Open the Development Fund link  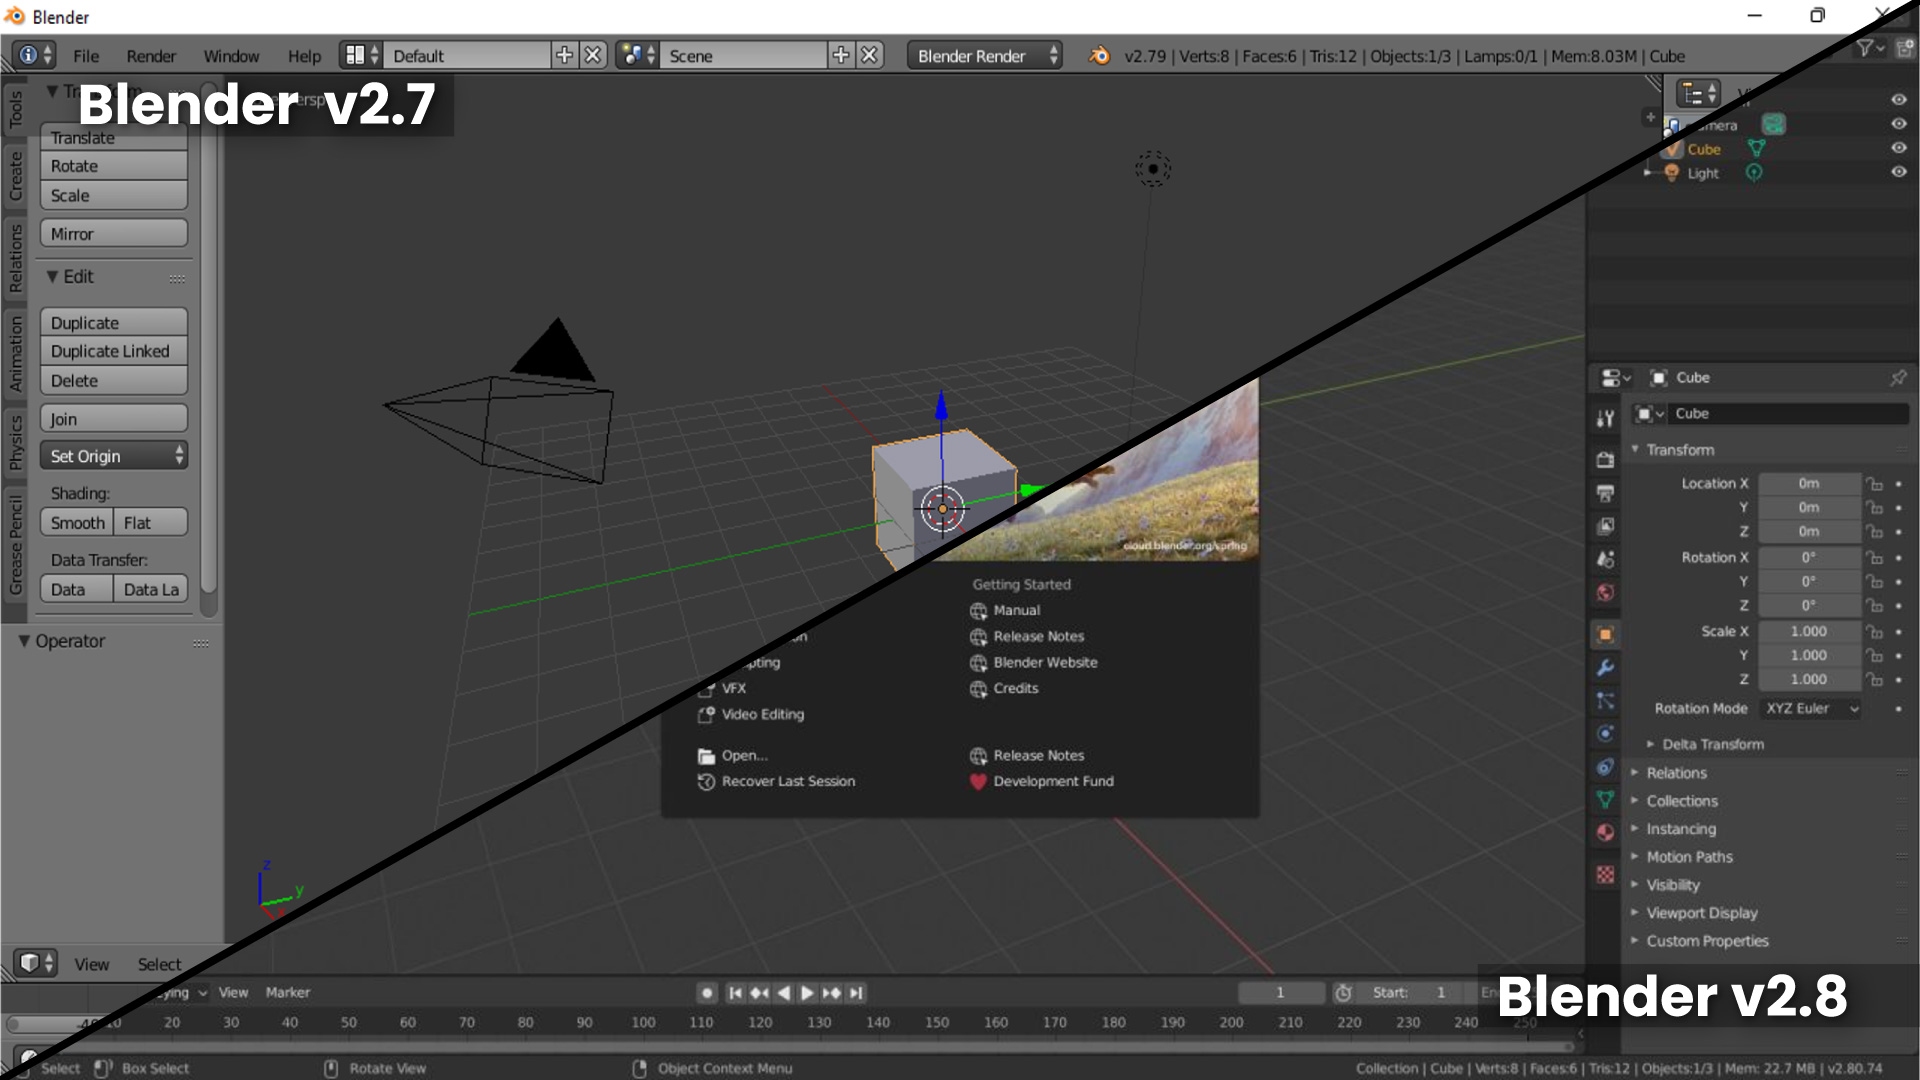point(1041,782)
